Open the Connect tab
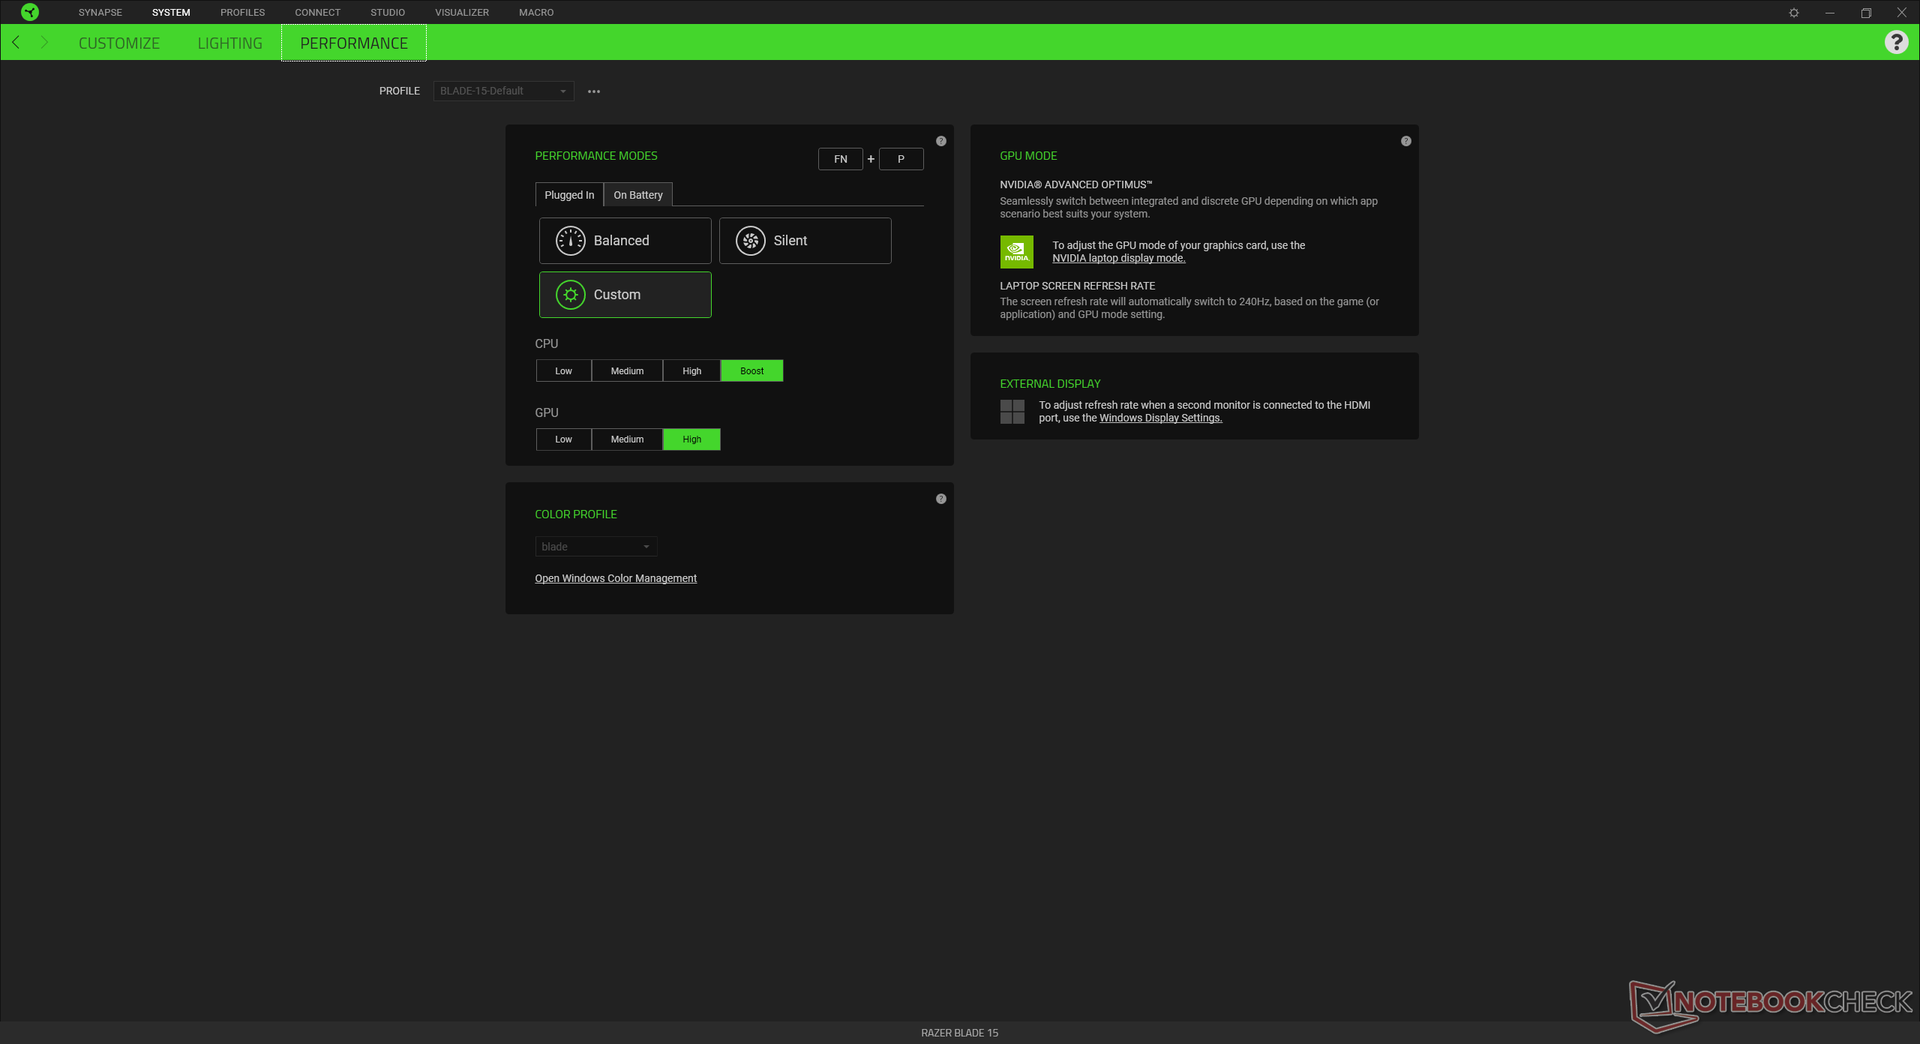 coord(318,13)
